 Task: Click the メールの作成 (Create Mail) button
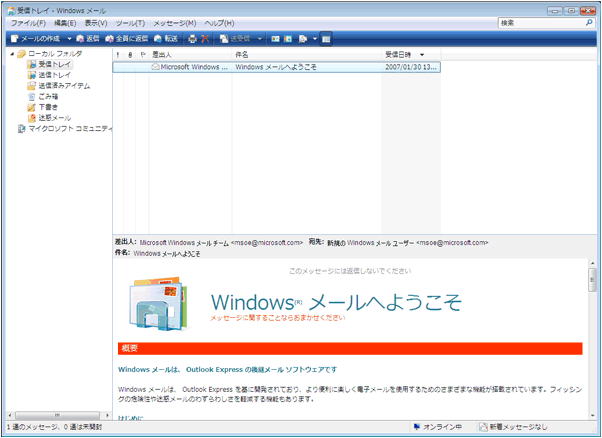click(35, 39)
